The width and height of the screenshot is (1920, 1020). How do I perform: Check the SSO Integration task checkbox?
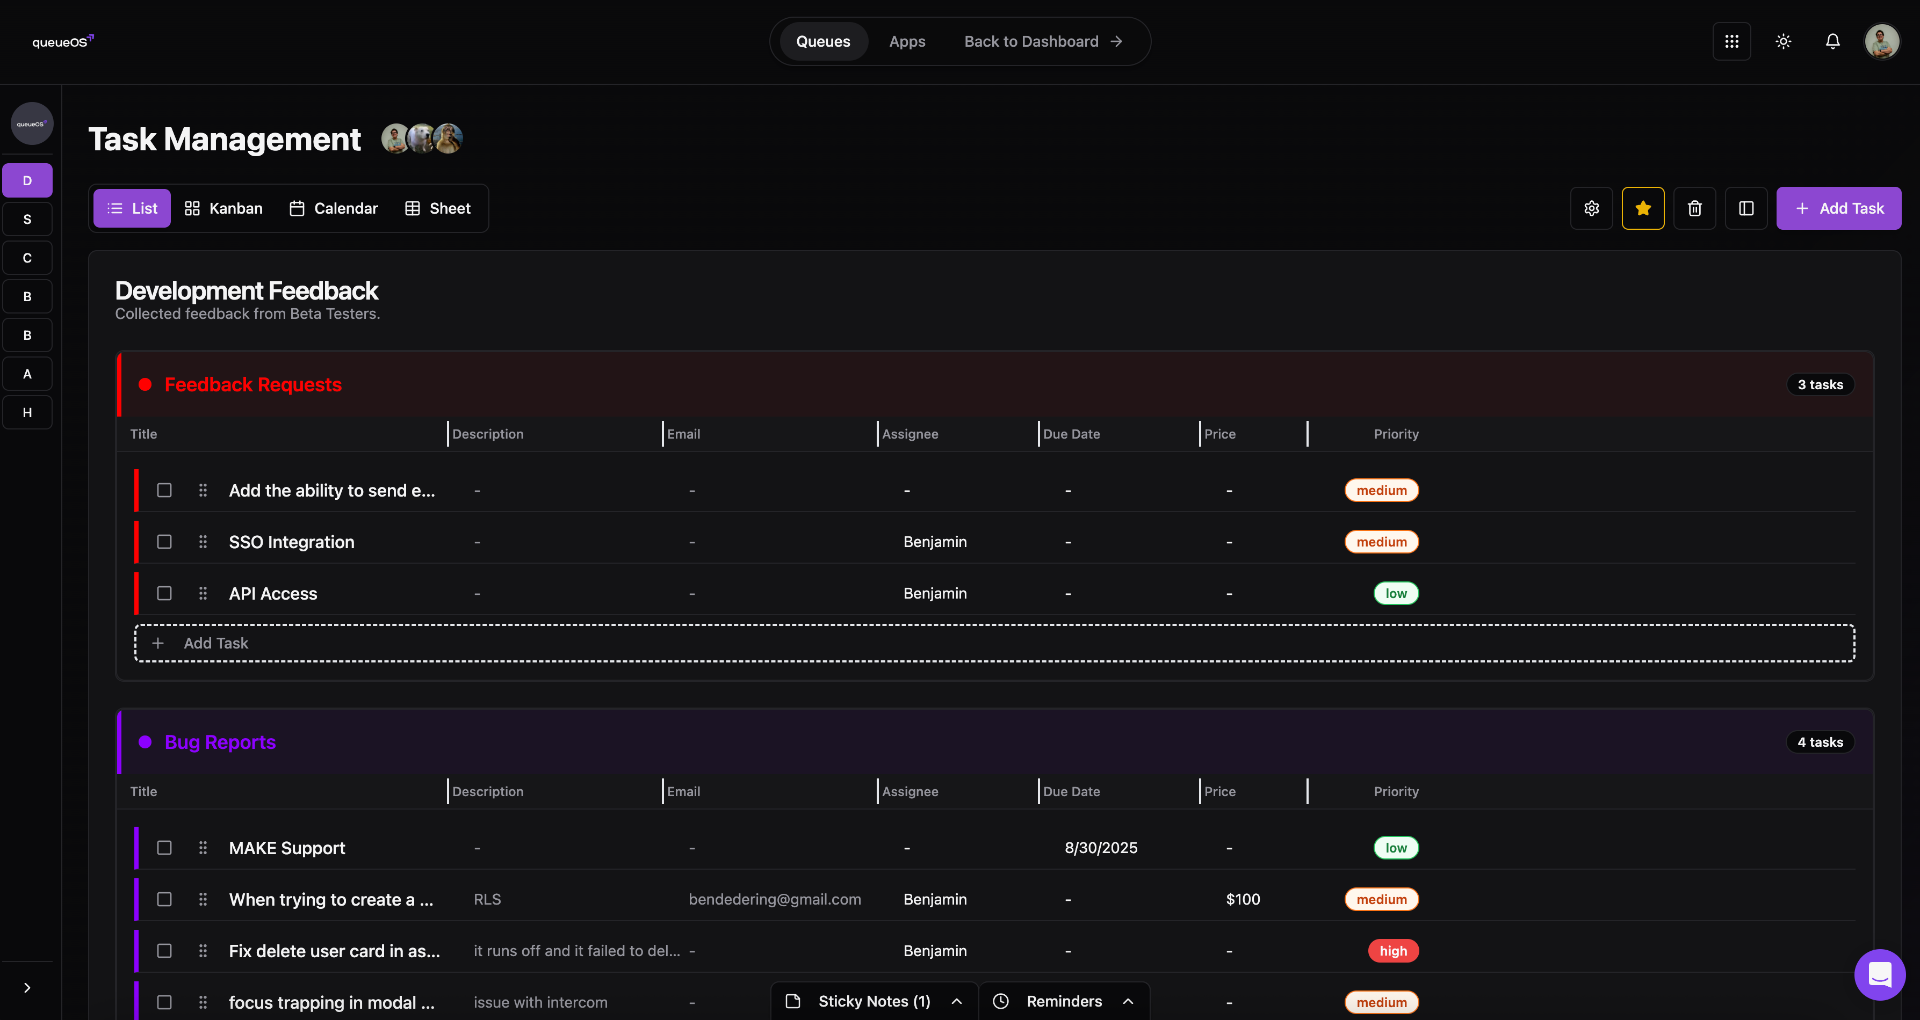[x=164, y=542]
